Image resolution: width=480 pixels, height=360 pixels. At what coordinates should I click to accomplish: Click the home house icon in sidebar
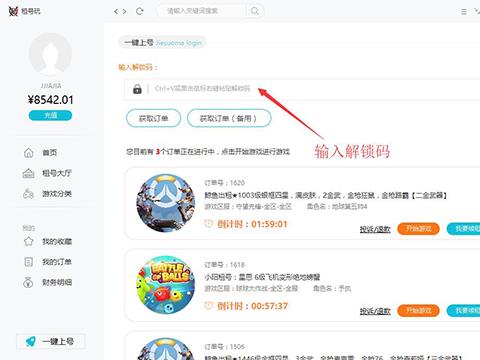pos(29,153)
